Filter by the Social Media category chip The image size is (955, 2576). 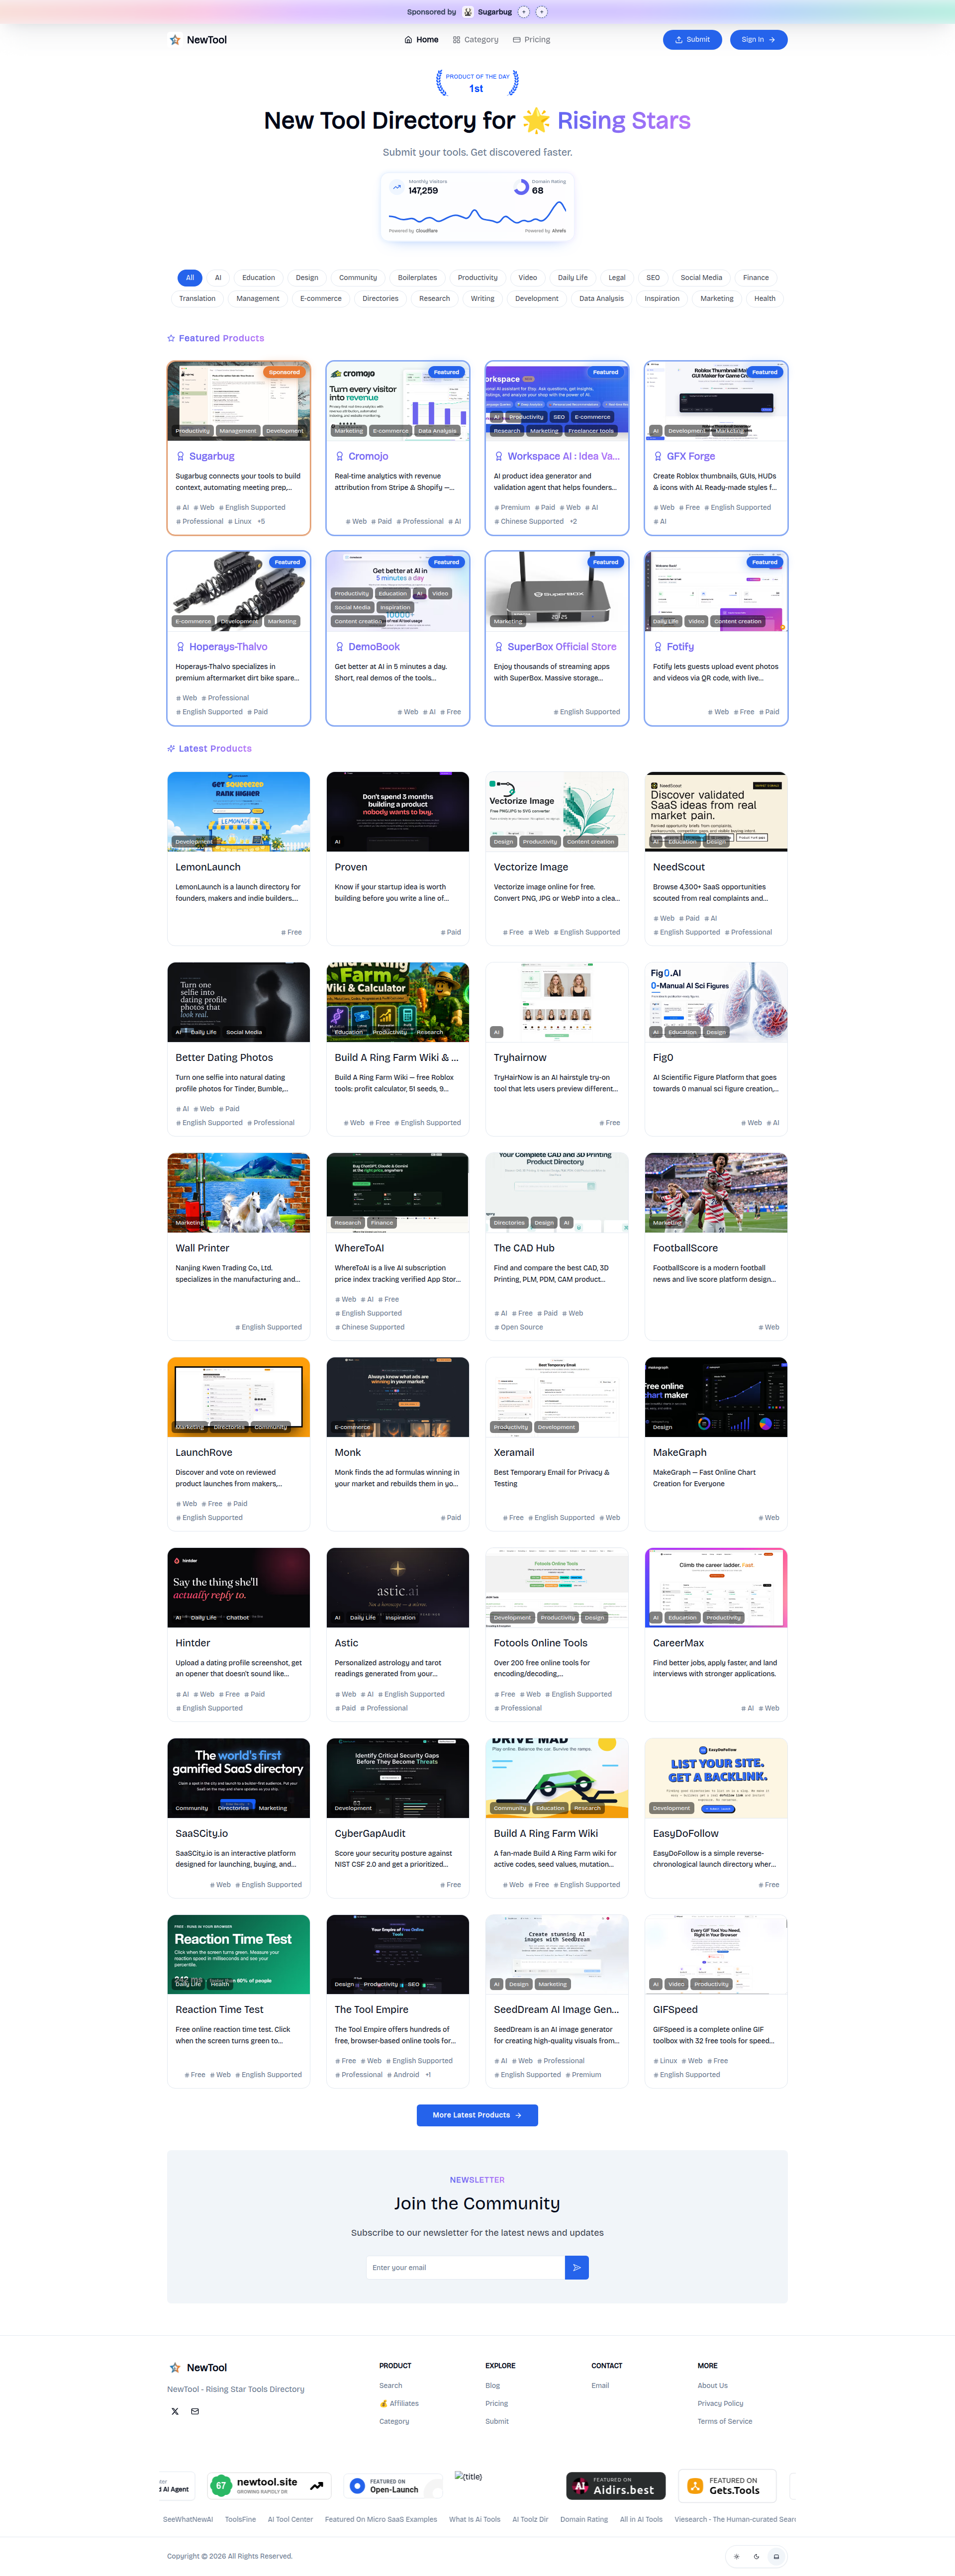(701, 278)
